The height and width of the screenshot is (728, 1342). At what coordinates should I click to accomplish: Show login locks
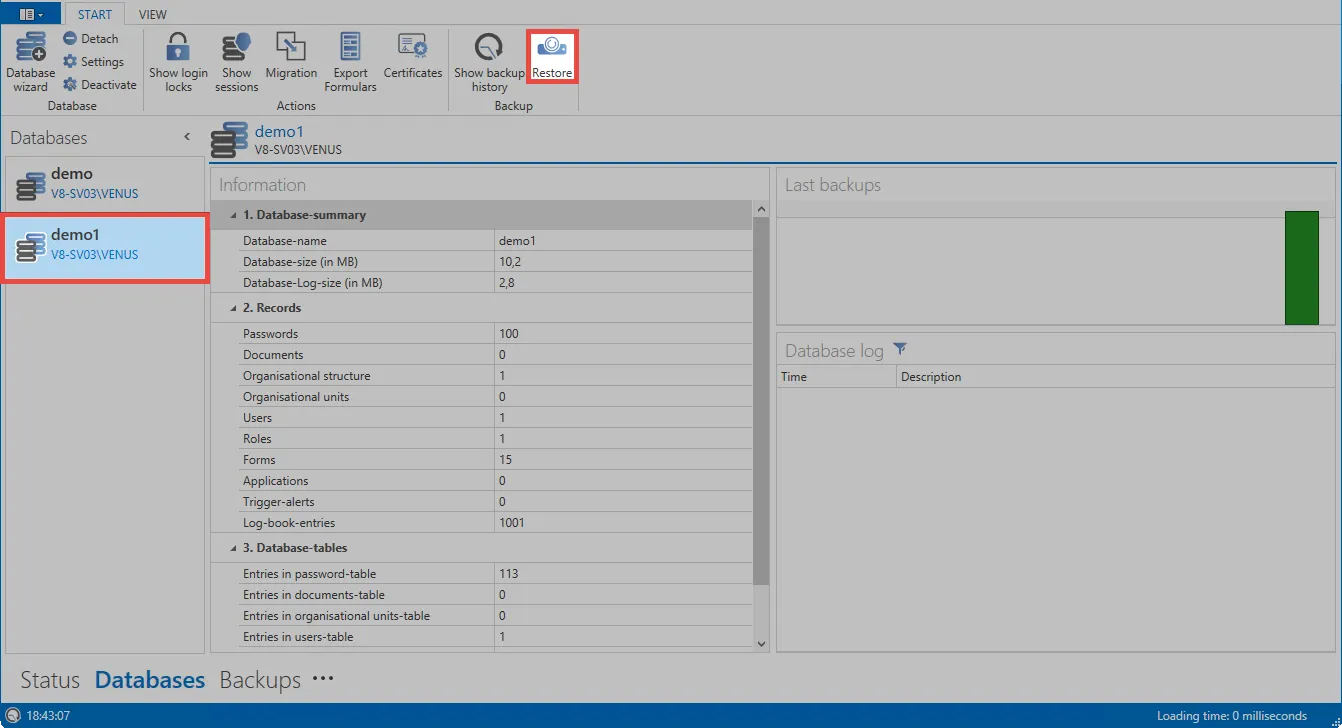[x=178, y=62]
